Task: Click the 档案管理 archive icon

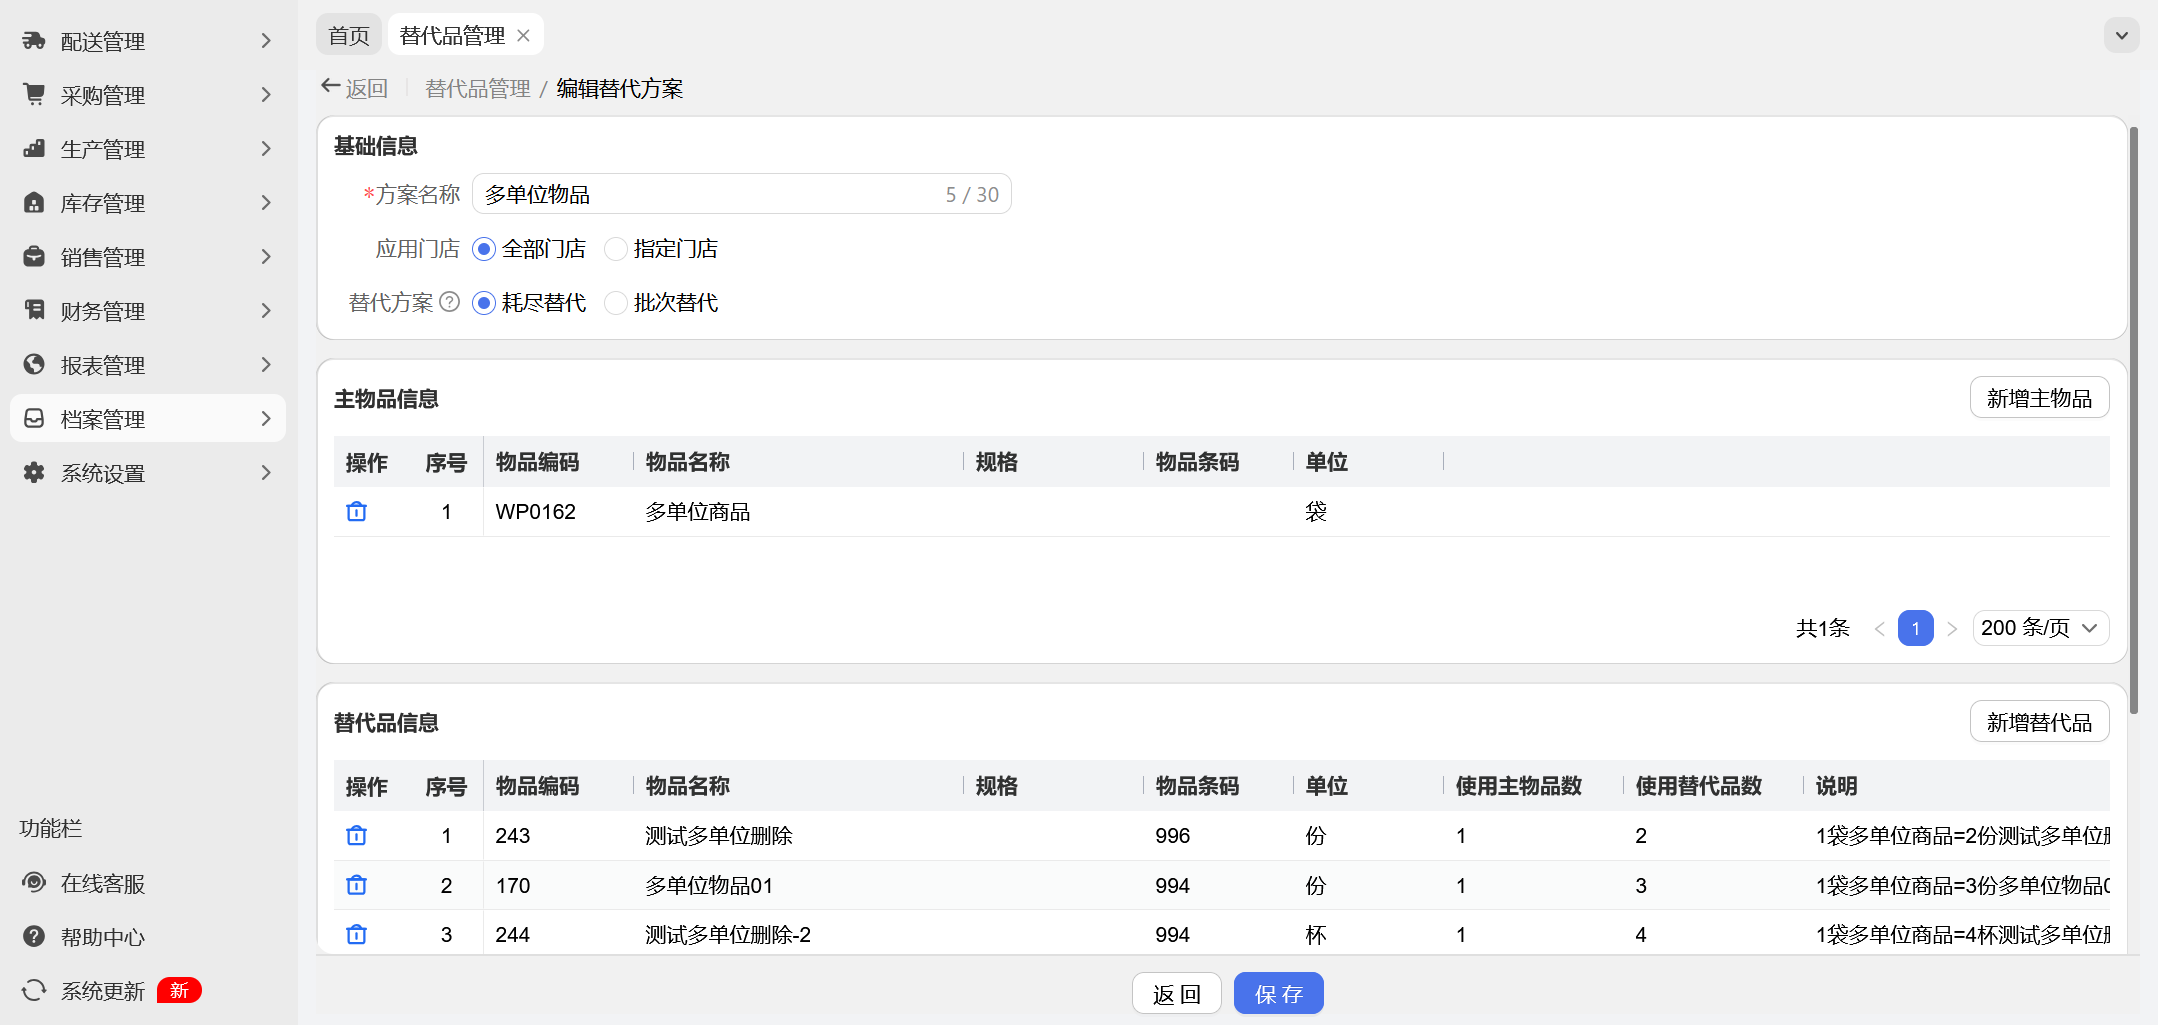Action: coord(34,419)
